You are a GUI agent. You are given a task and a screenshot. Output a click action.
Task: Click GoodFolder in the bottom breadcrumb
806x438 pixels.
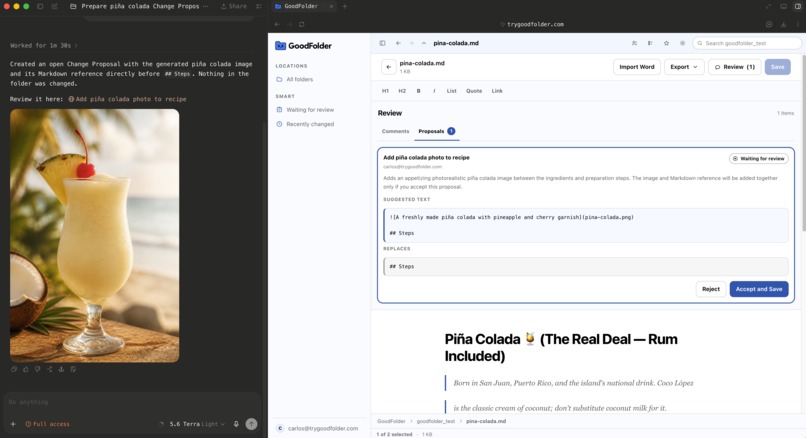391,421
